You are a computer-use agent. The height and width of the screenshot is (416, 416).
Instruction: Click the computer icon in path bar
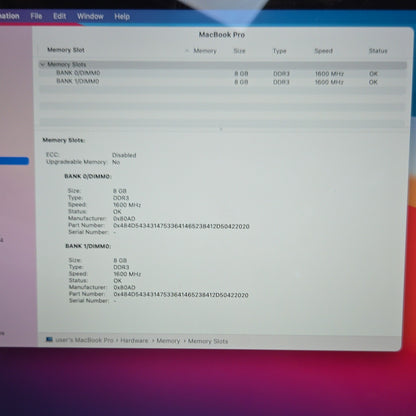point(49,340)
